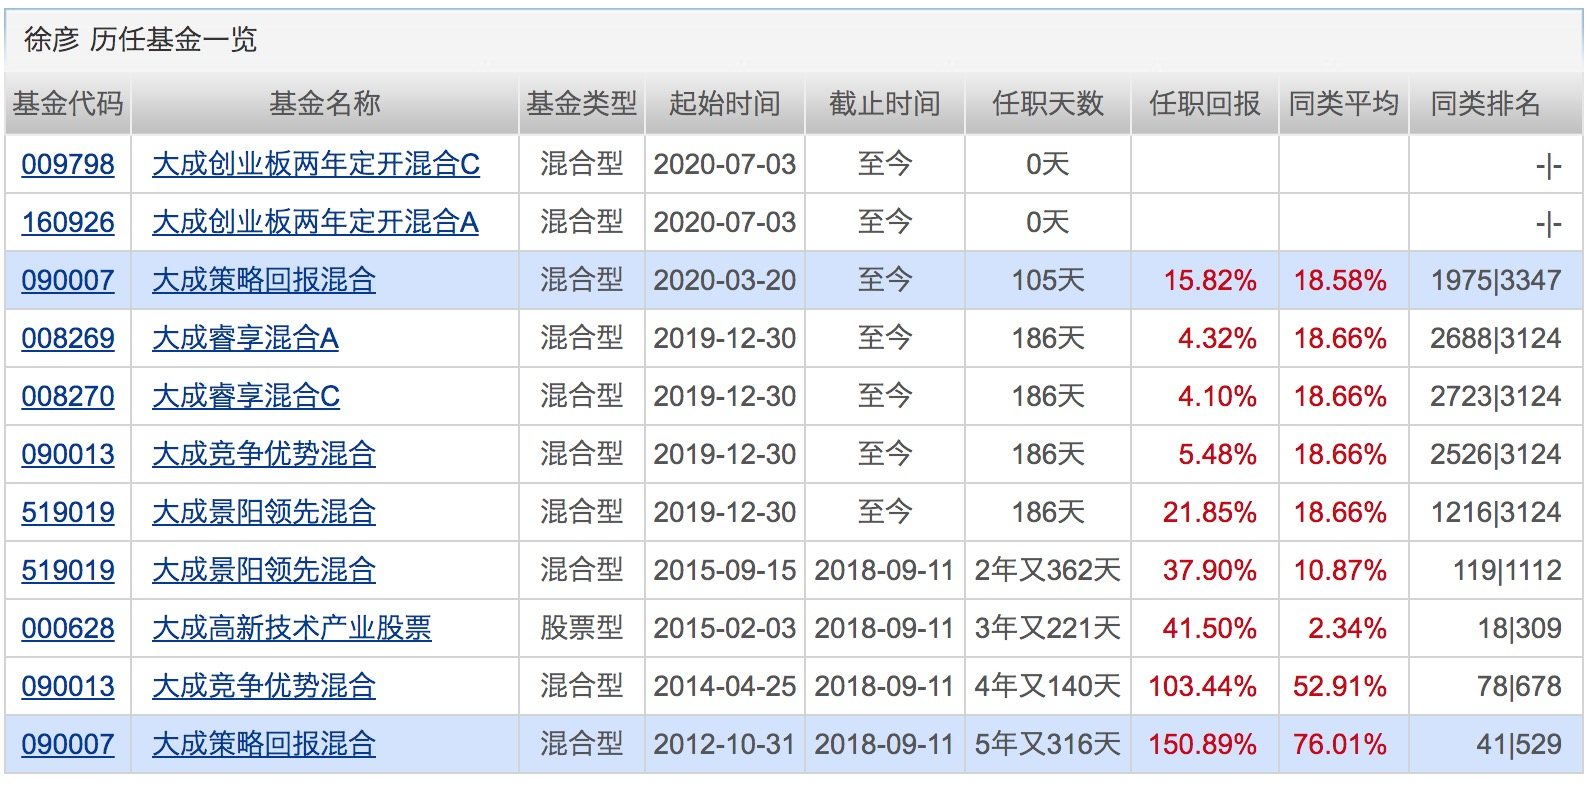Click the 76.01% category average
The image size is (1592, 786).
[x=1340, y=744]
